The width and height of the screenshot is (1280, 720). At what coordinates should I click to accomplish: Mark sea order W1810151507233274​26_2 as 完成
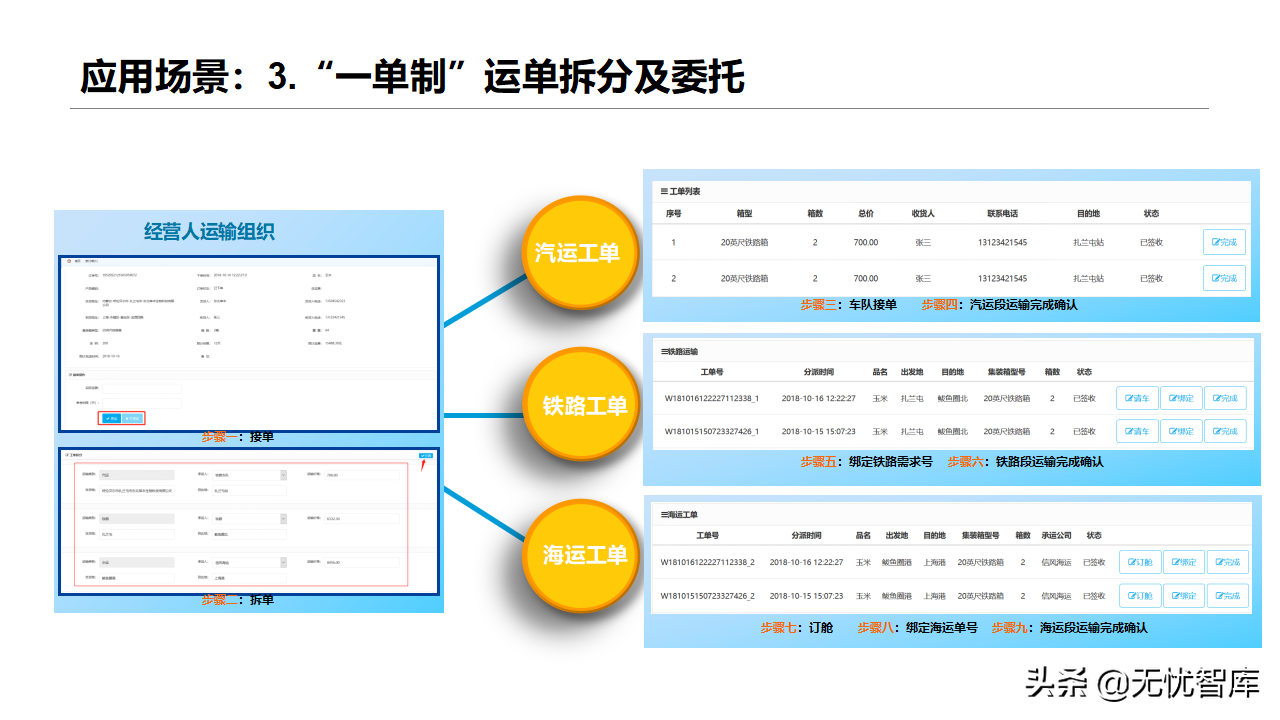(x=1228, y=596)
